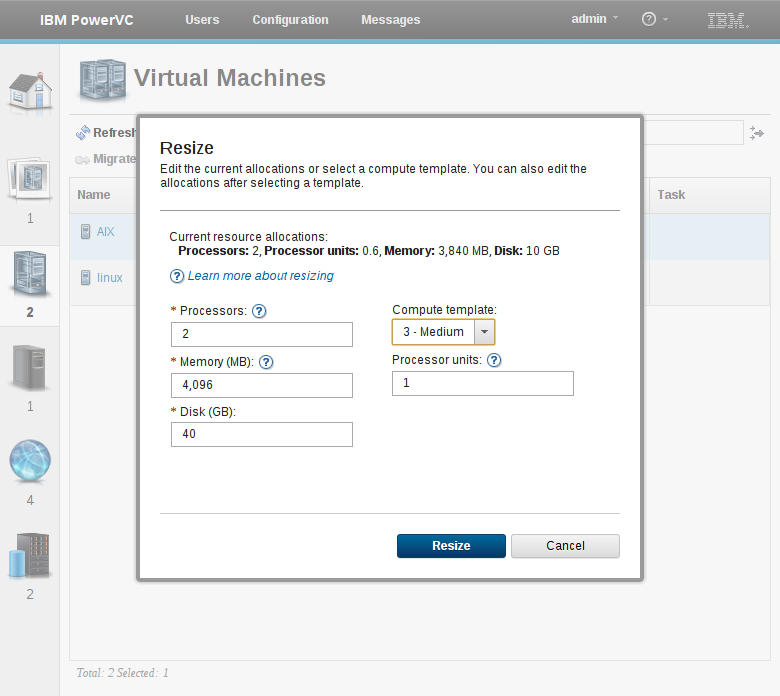Open the Users menu
This screenshot has height=696, width=780.
click(202, 19)
